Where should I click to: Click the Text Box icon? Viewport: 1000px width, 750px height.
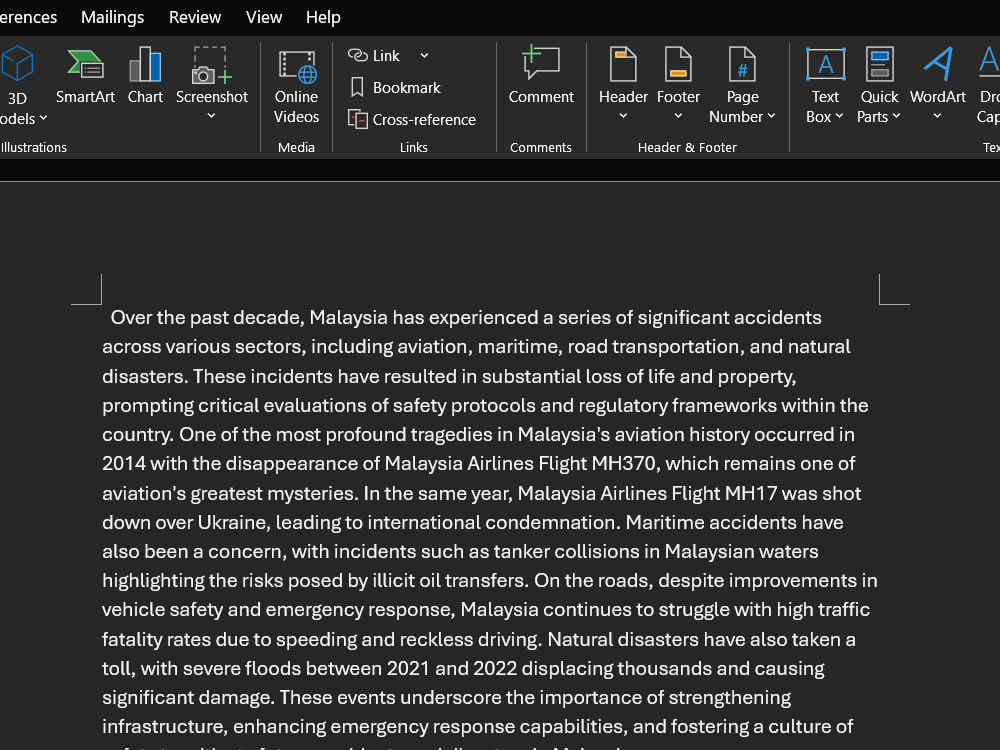(x=825, y=64)
